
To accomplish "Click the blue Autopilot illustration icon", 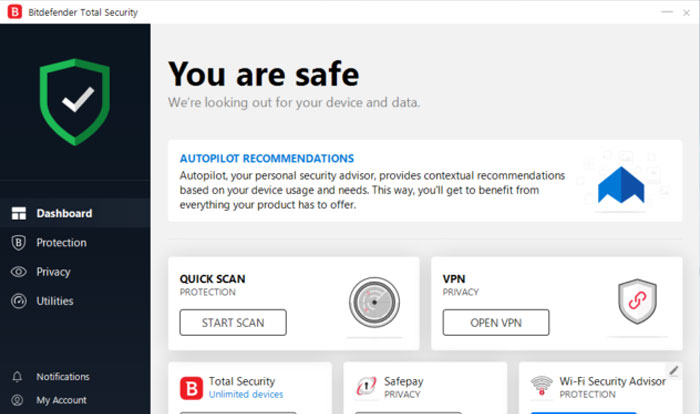I will coord(621,187).
